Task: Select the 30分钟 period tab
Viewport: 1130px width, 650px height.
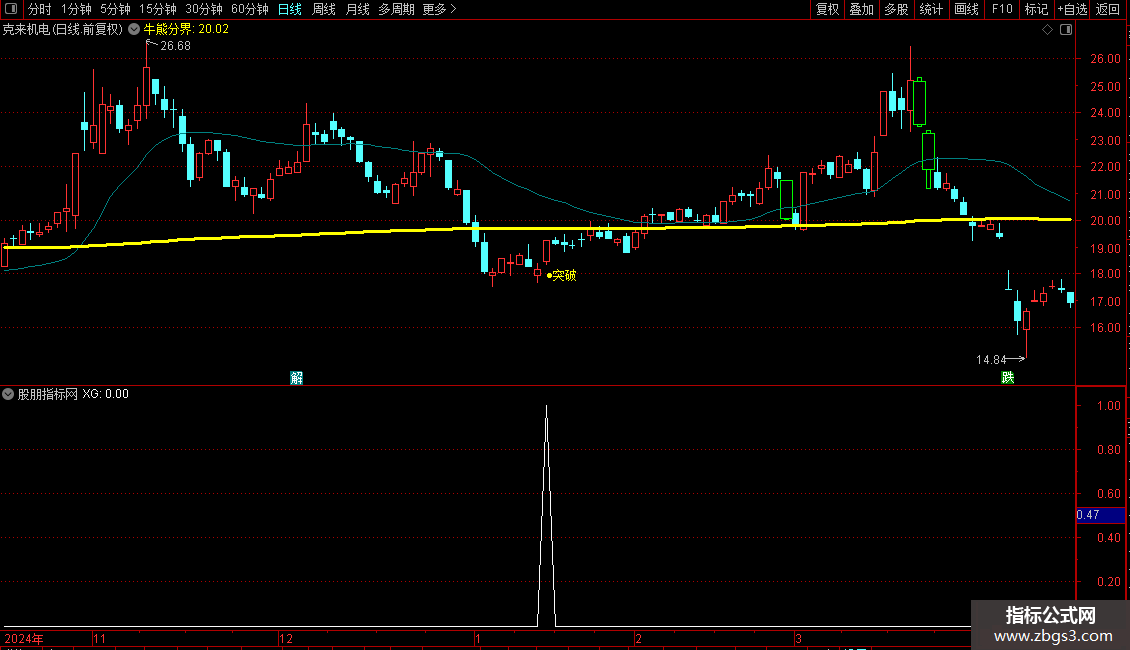Action: pyautogui.click(x=204, y=9)
